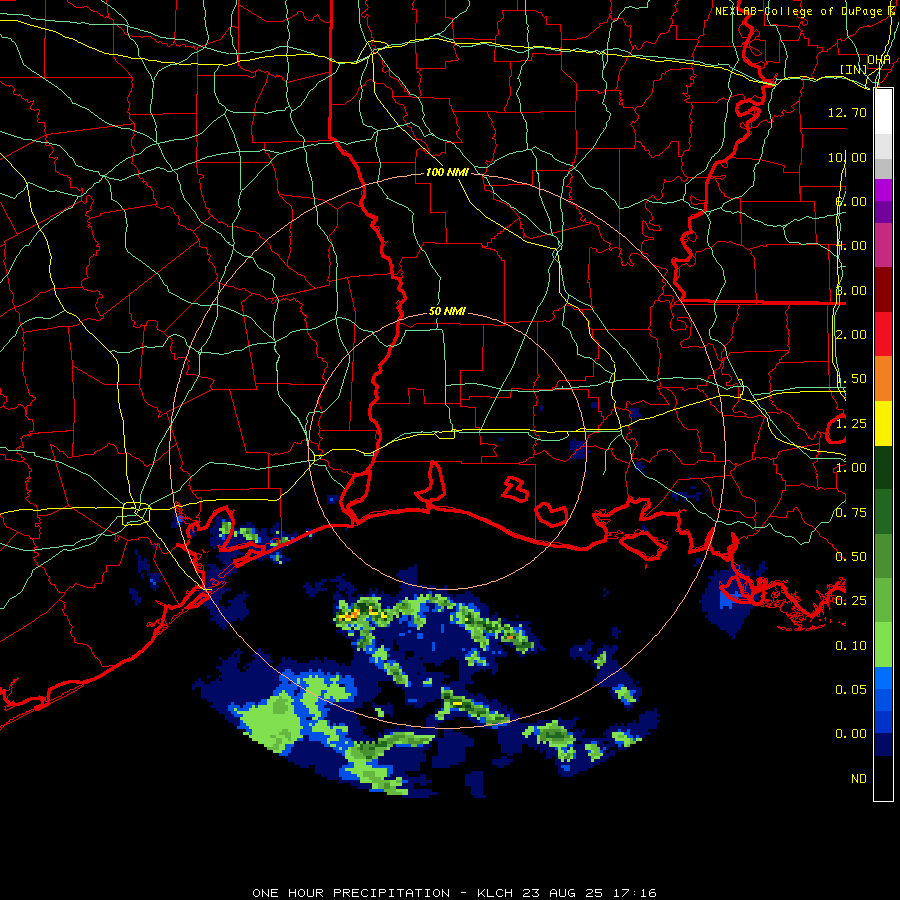The width and height of the screenshot is (900, 900).
Task: Click the light green 0.25 legend swatch
Action: (x=883, y=600)
